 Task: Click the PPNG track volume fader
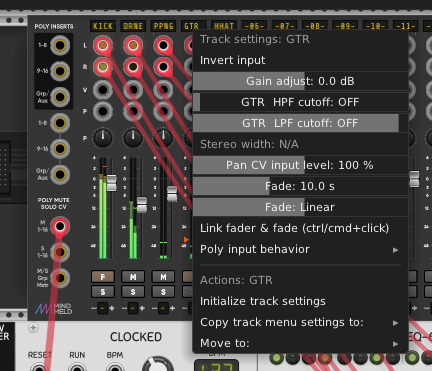(x=172, y=194)
